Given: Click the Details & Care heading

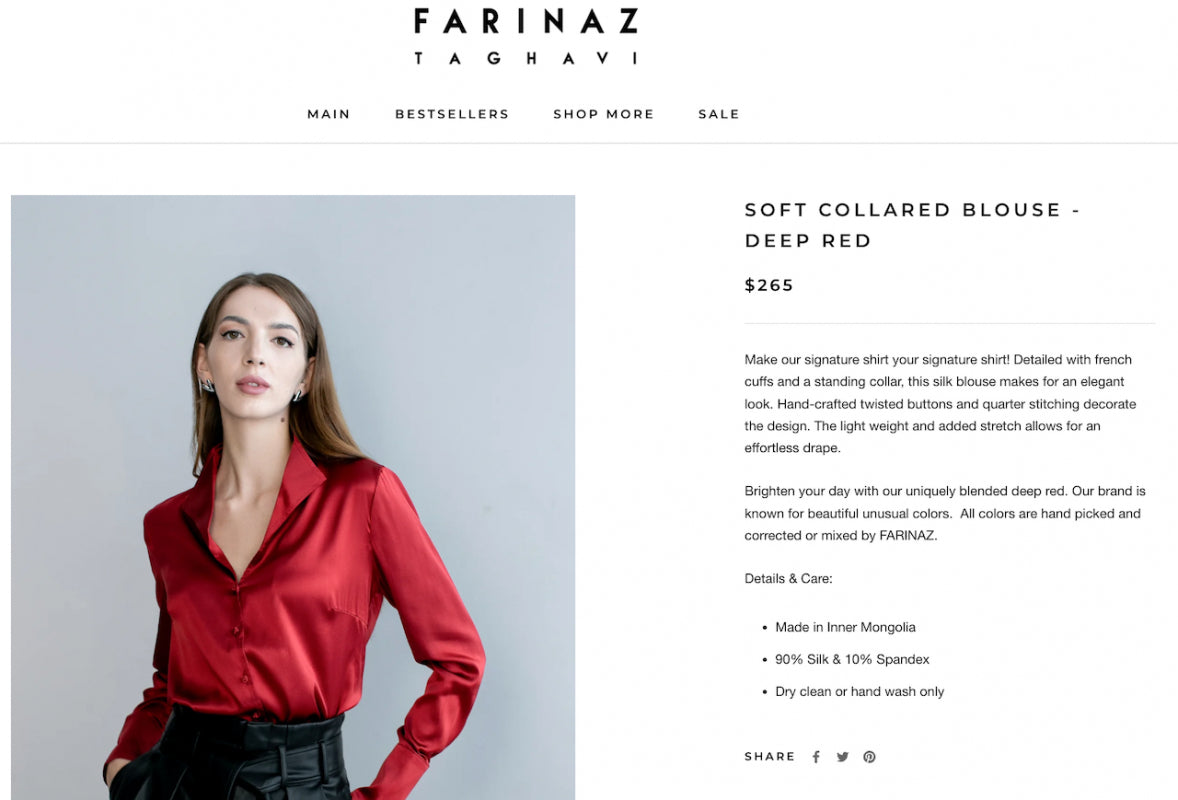Looking at the screenshot, I should (788, 578).
